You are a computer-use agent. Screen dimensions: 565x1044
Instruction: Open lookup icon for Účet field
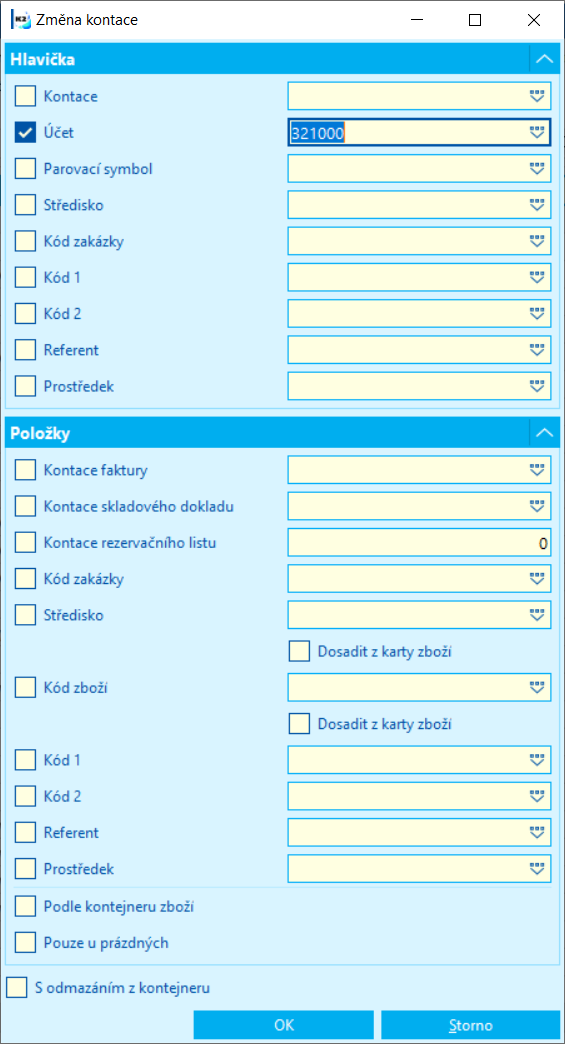[x=537, y=132]
